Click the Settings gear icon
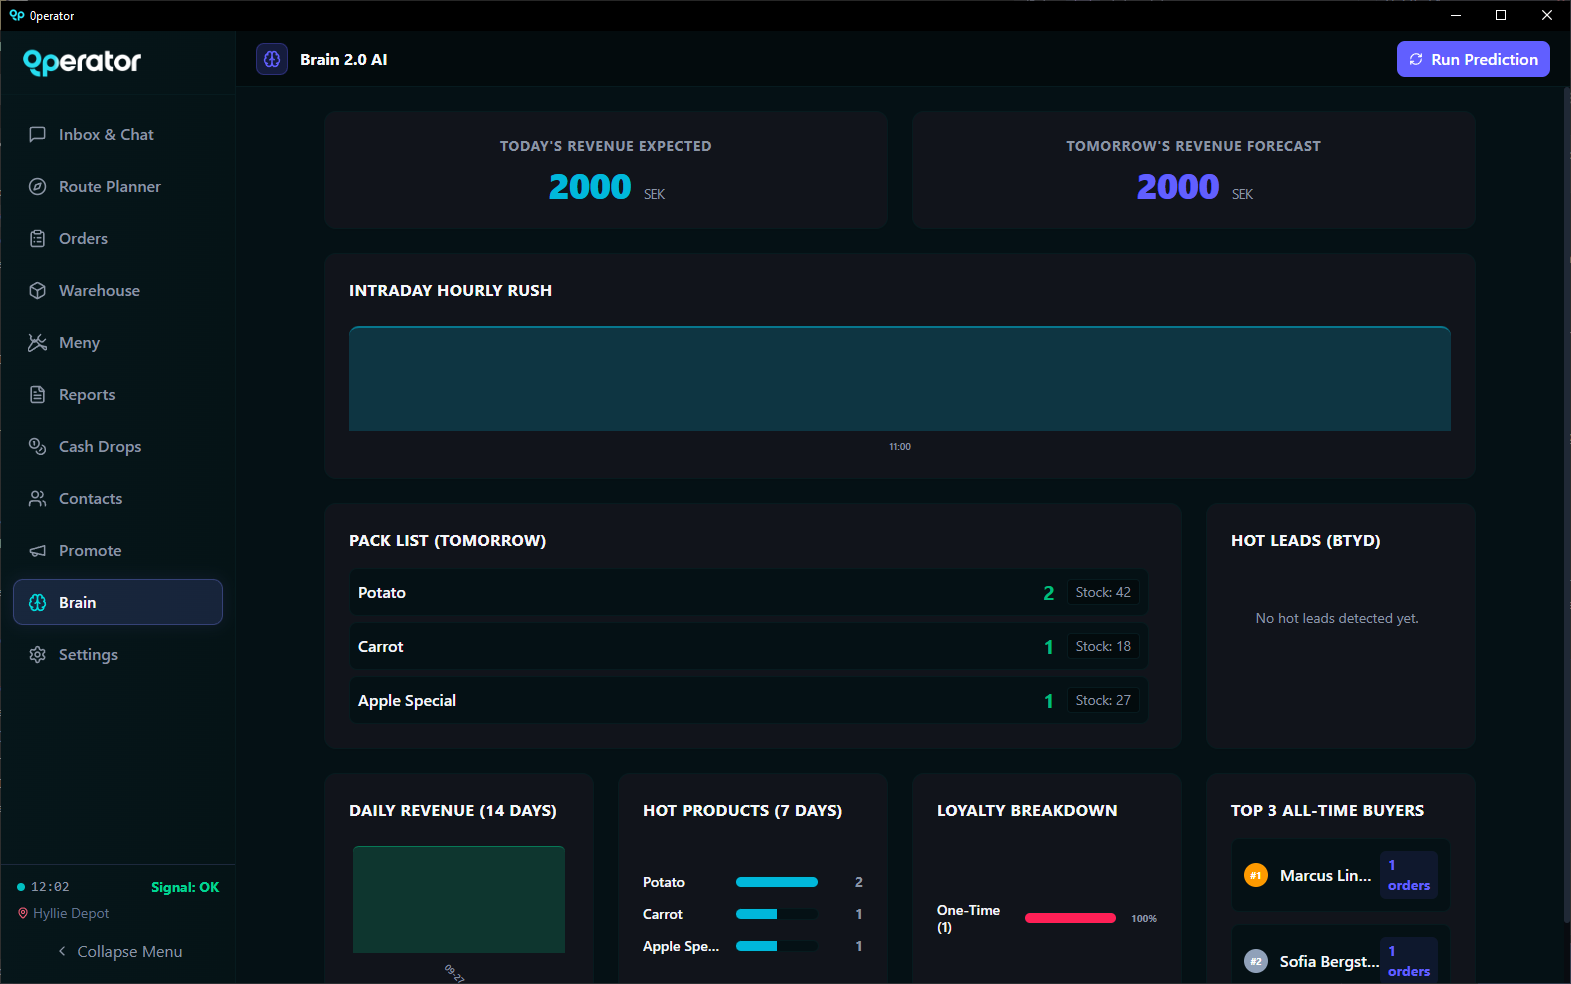The width and height of the screenshot is (1571, 984). (x=38, y=654)
